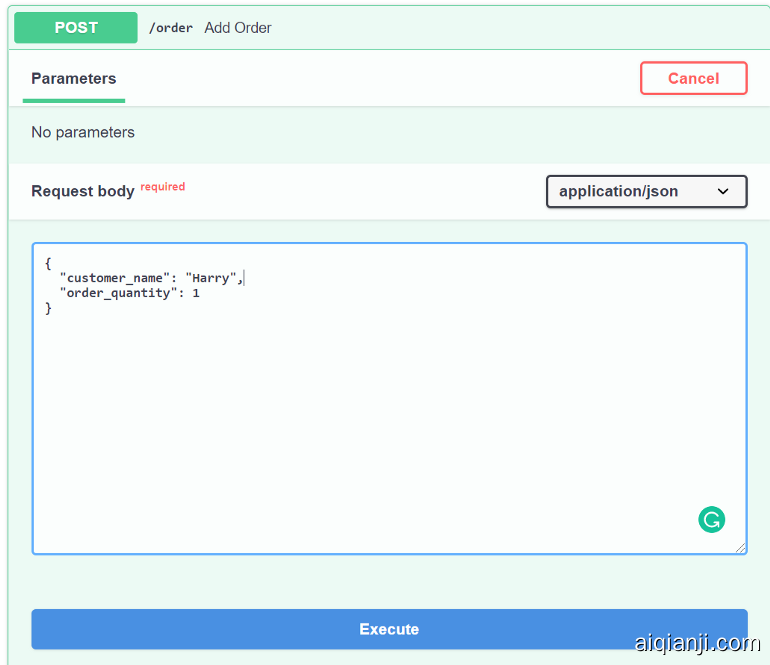Place cursor on the "customer_name" key
This screenshot has width=770, height=665.
click(x=114, y=278)
